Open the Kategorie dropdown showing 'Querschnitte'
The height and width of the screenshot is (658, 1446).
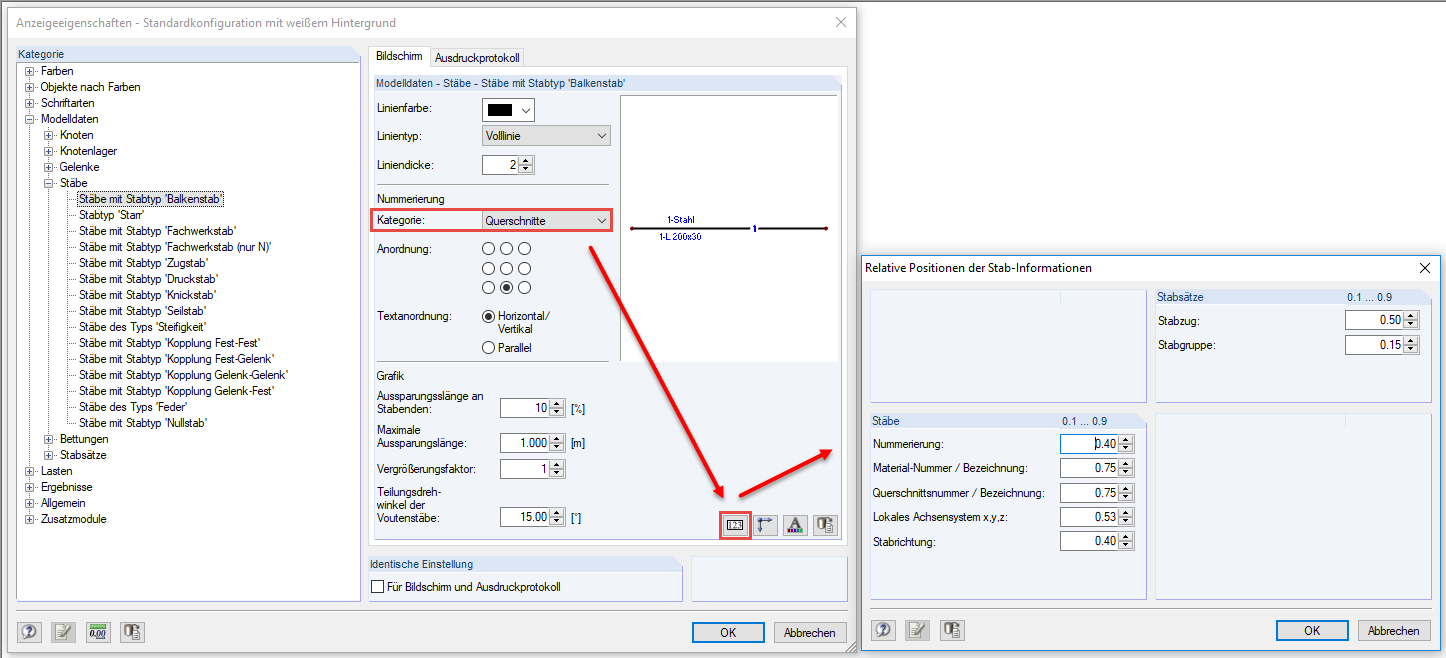click(x=545, y=218)
